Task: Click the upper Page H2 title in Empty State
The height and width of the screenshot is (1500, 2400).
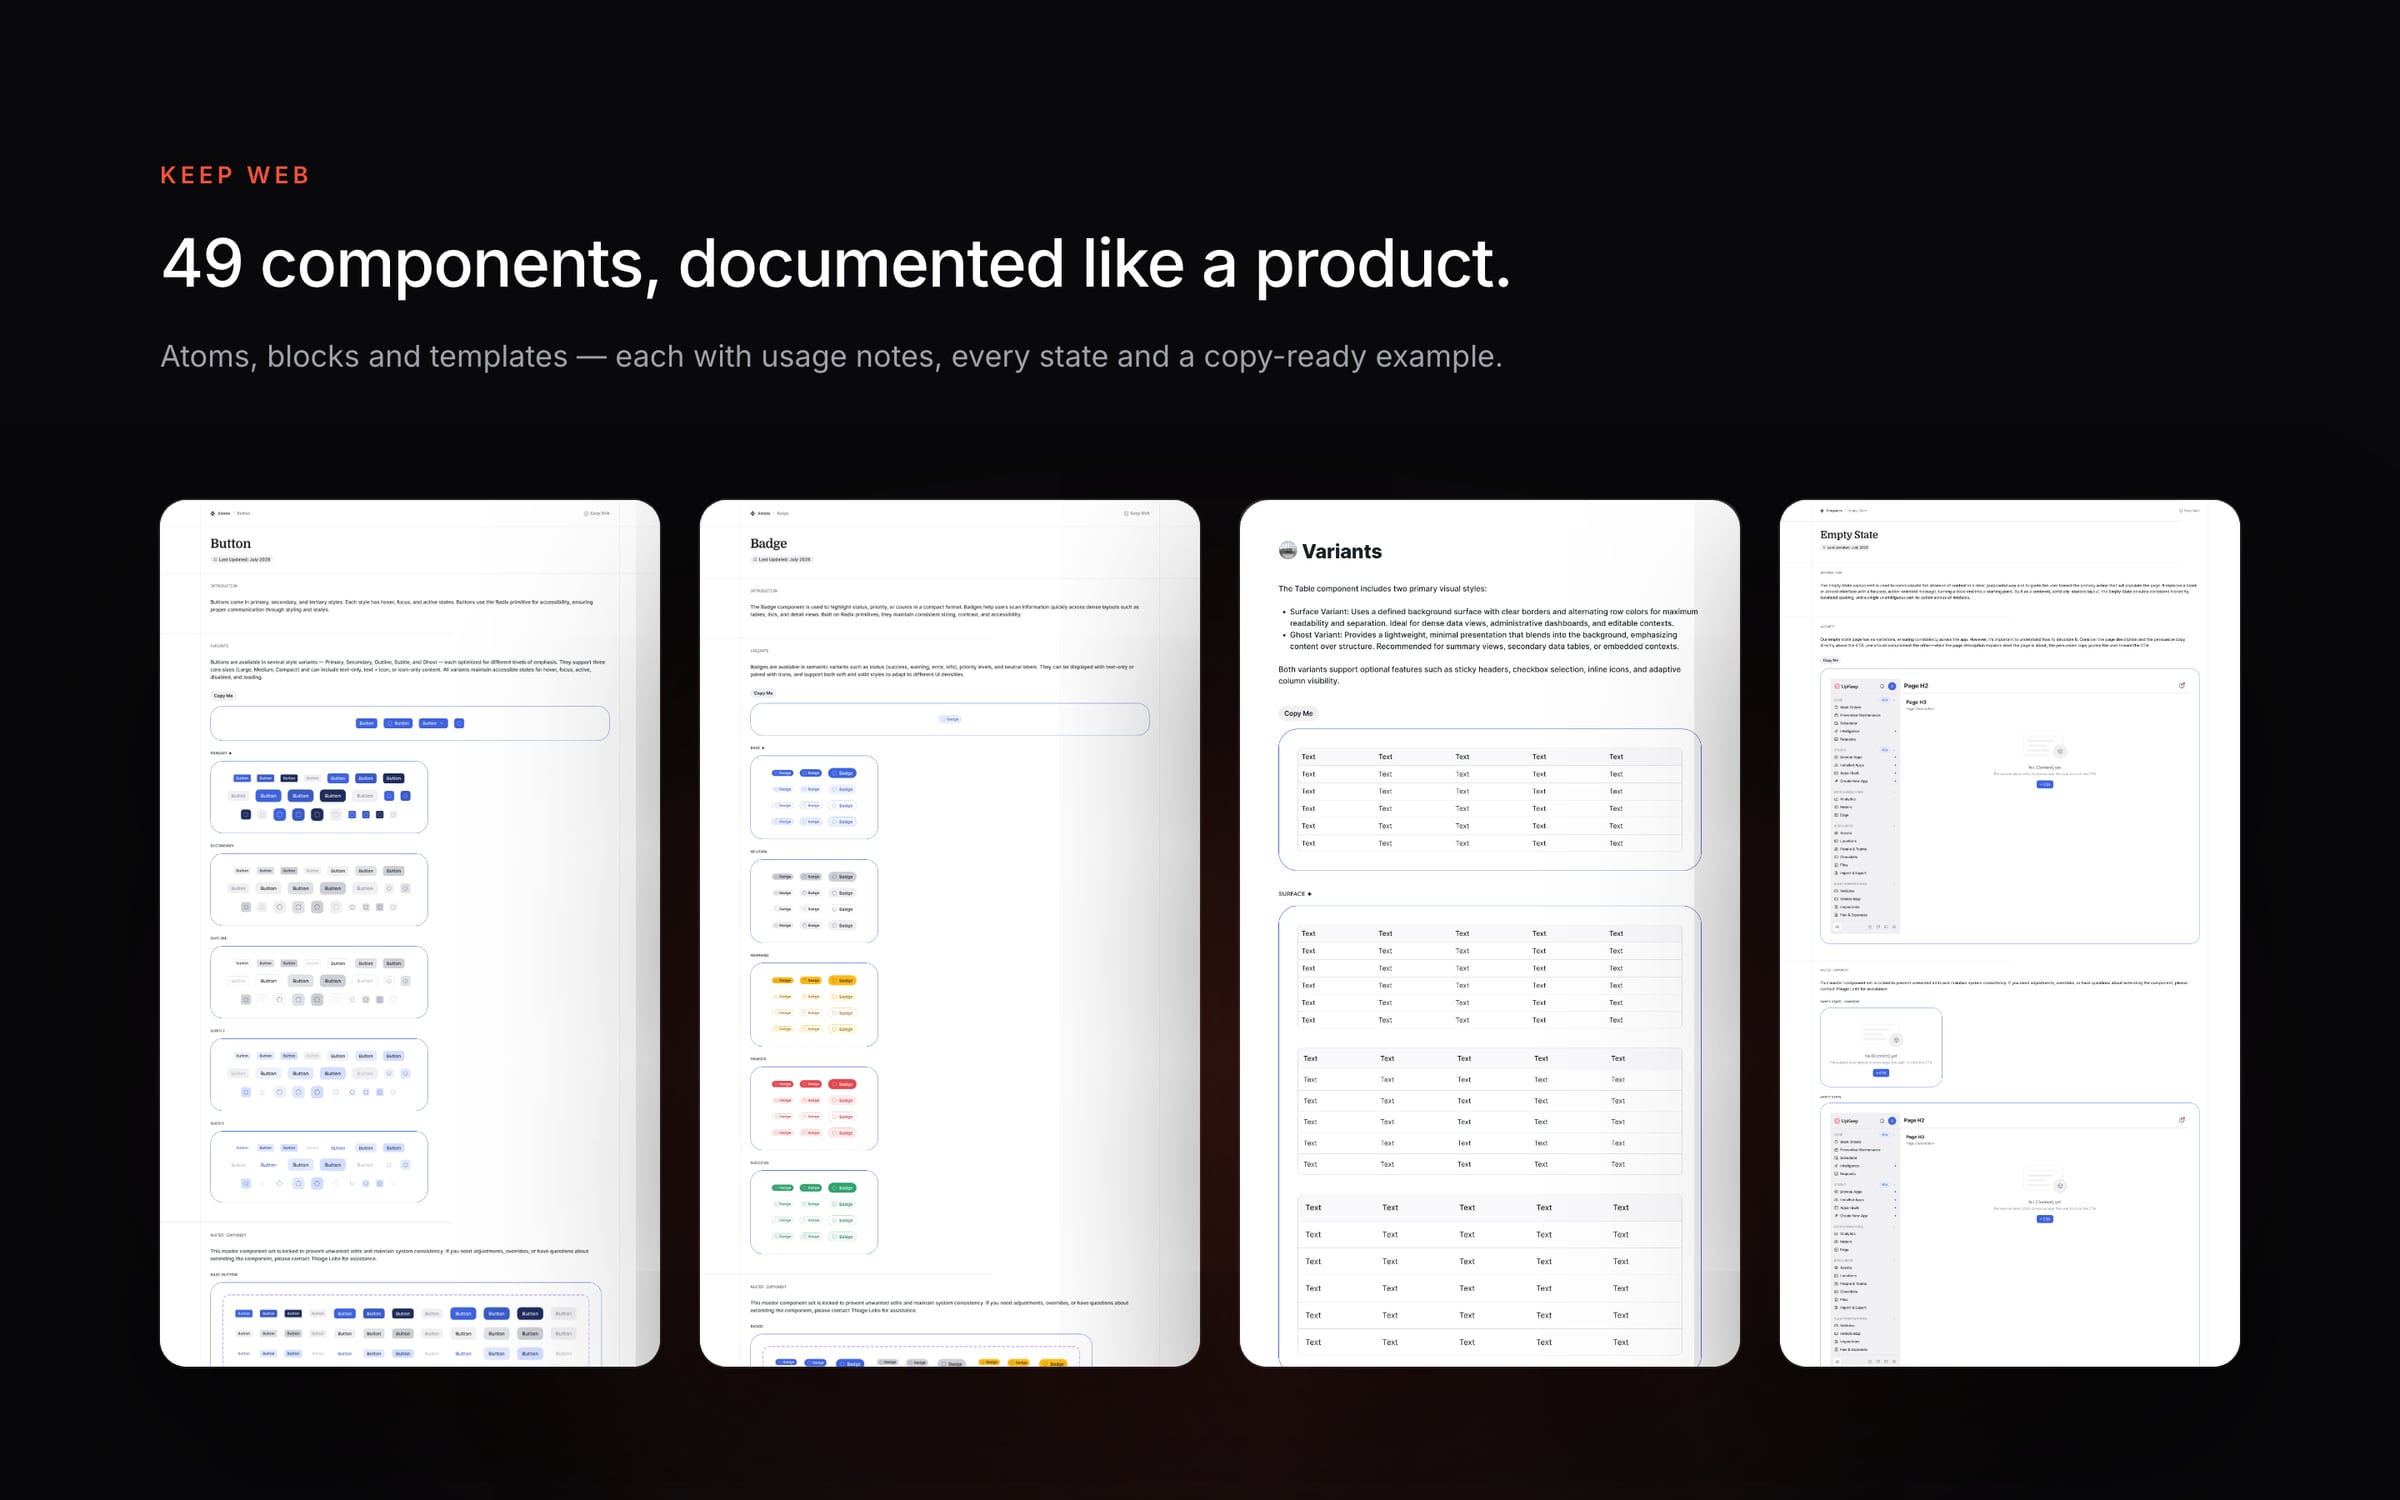Action: [1916, 686]
